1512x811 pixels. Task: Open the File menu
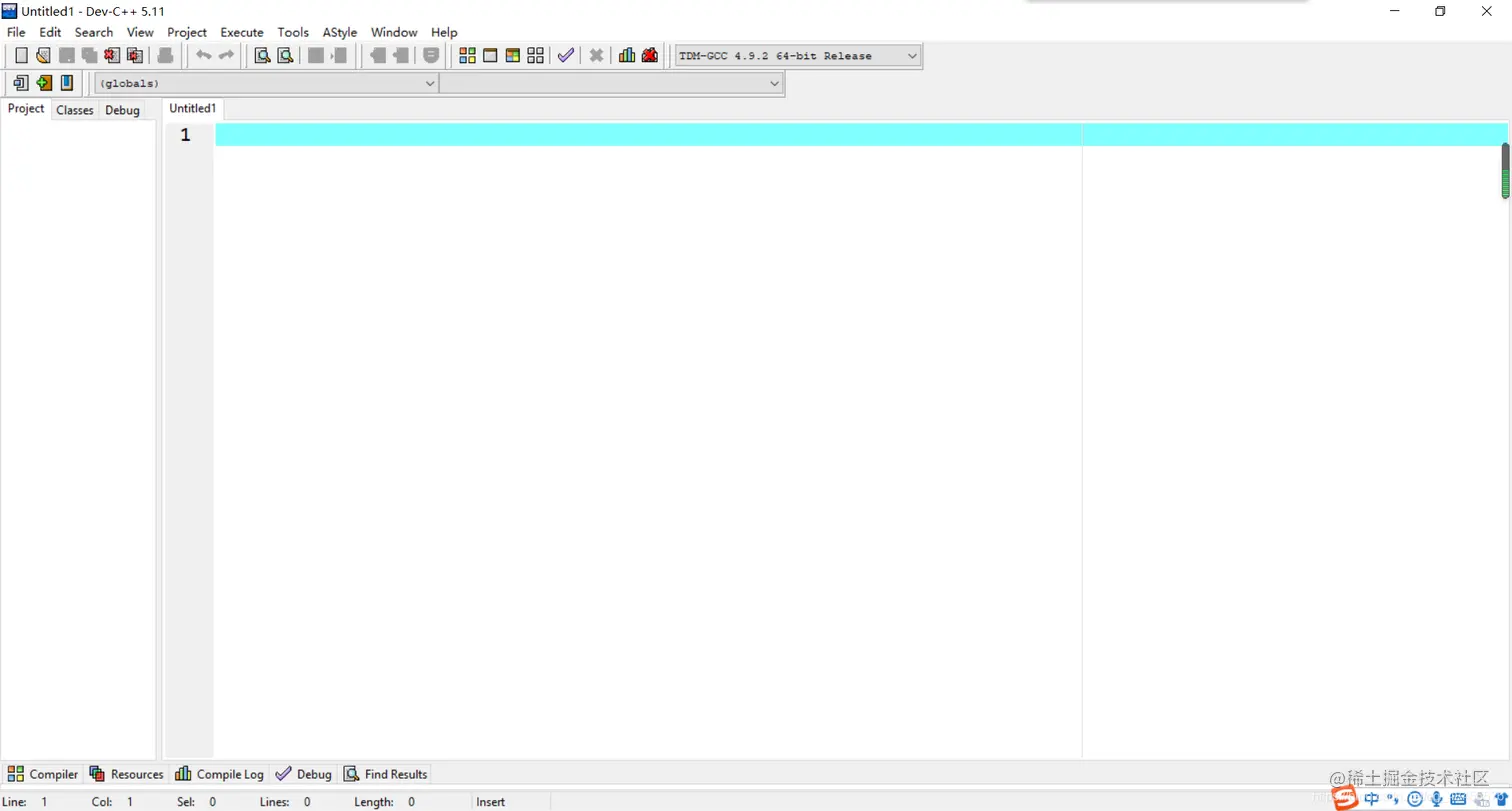(x=16, y=32)
